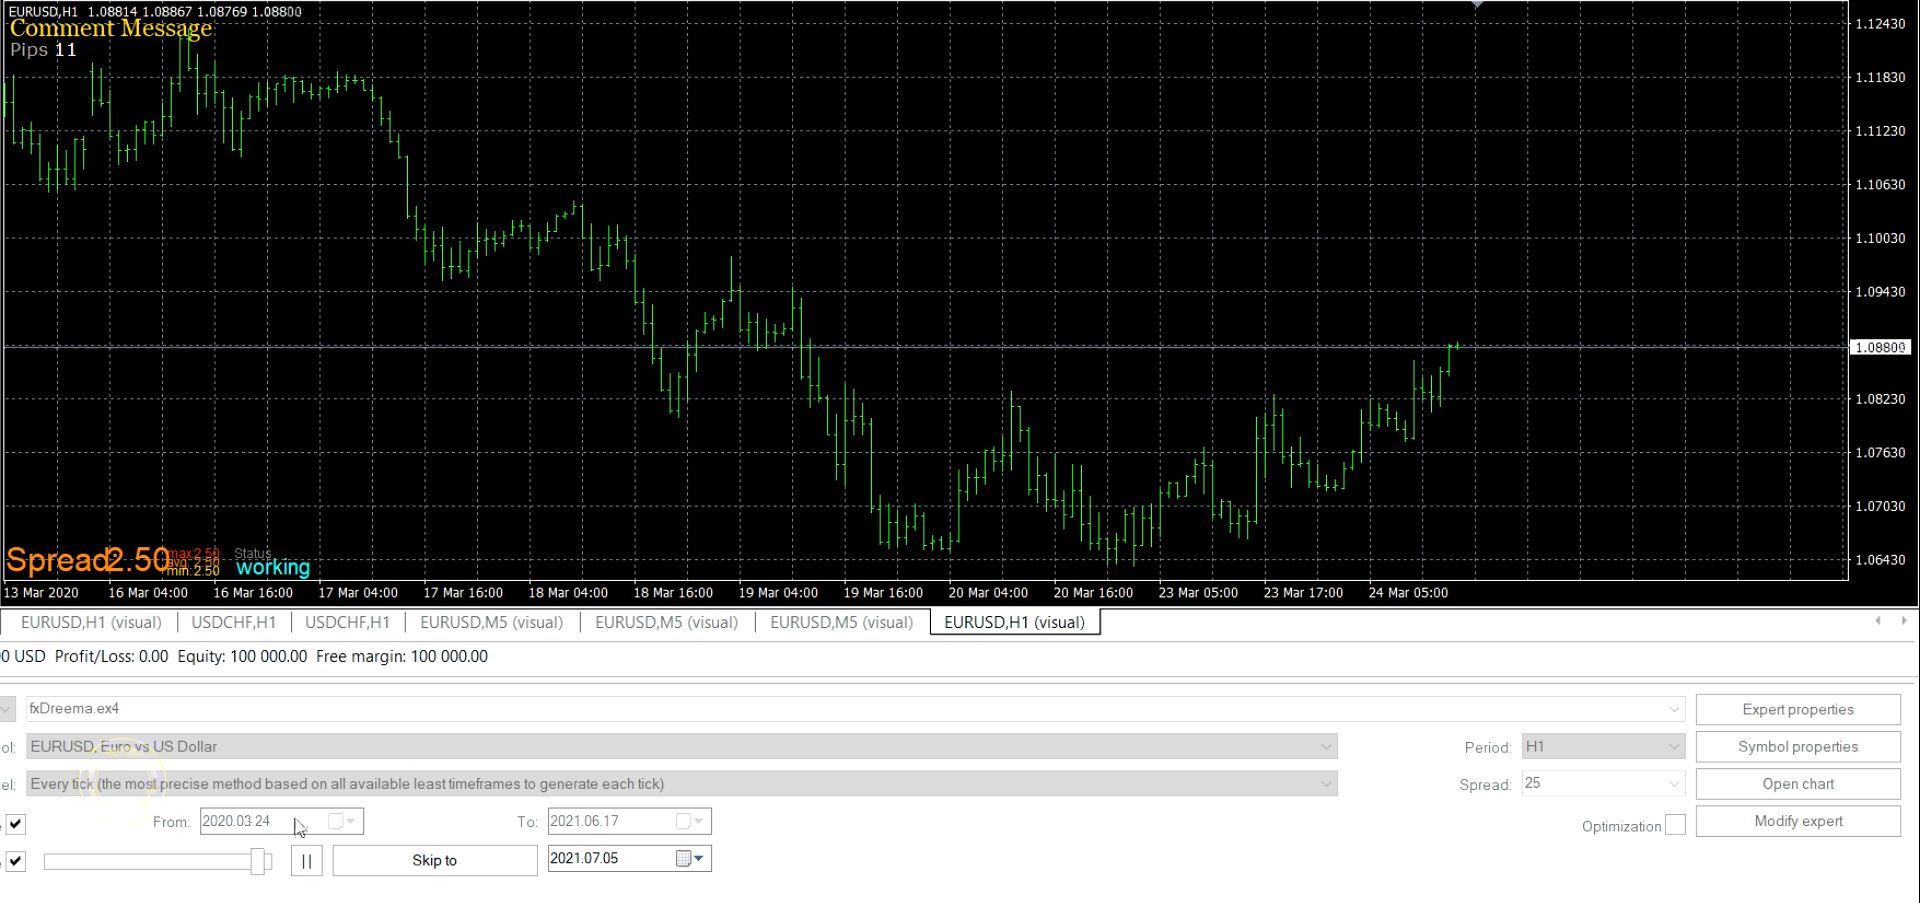Expand the Period H1 dropdown
1920x903 pixels.
click(x=1674, y=746)
